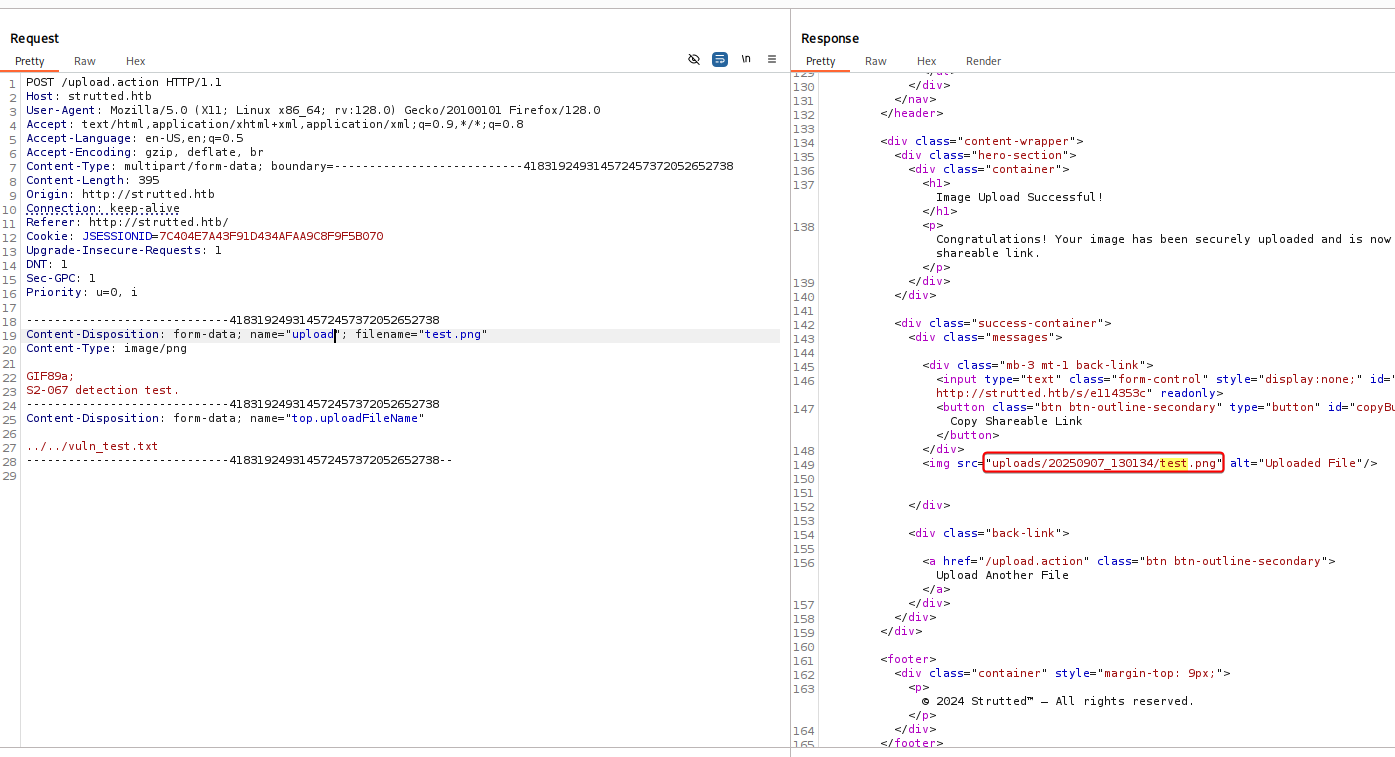Click the final boundary line ending with --
Image resolution: width=1395 pixels, height=757 pixels.
(239, 460)
